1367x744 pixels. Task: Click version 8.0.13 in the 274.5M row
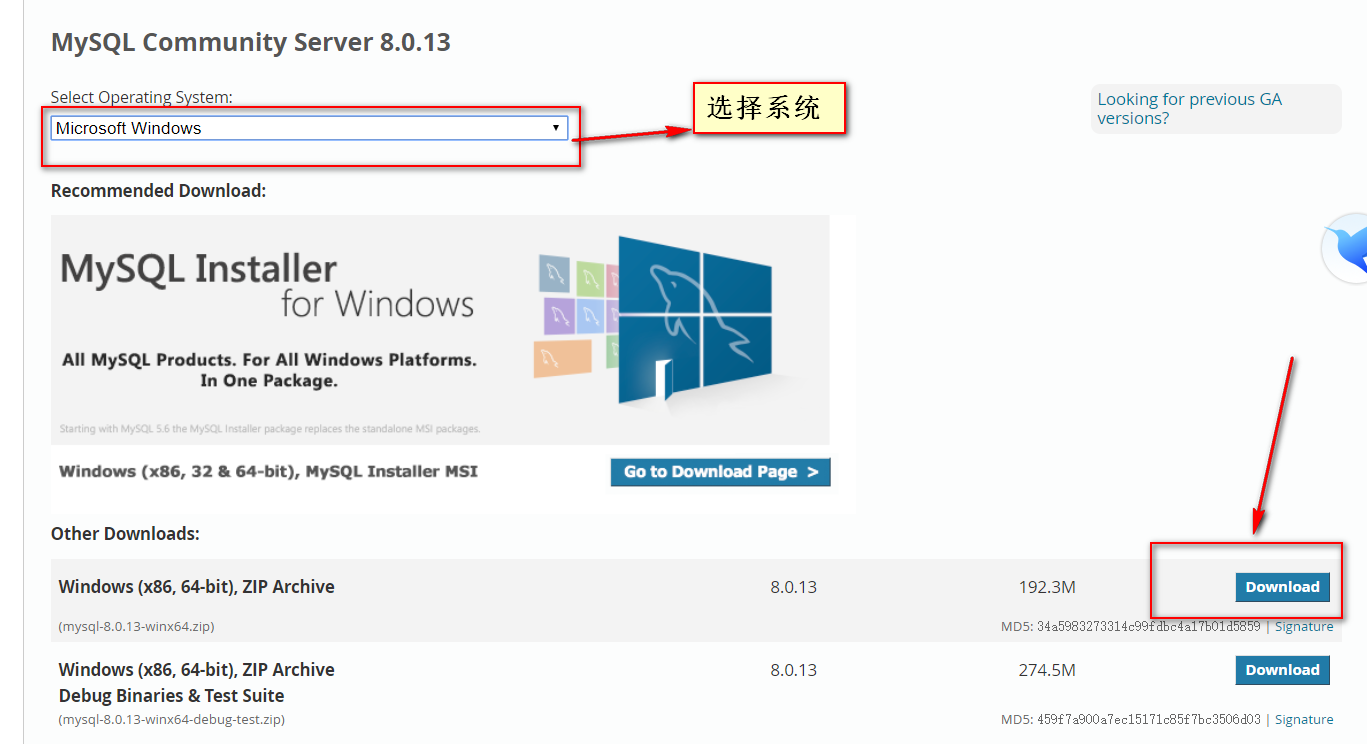[793, 670]
